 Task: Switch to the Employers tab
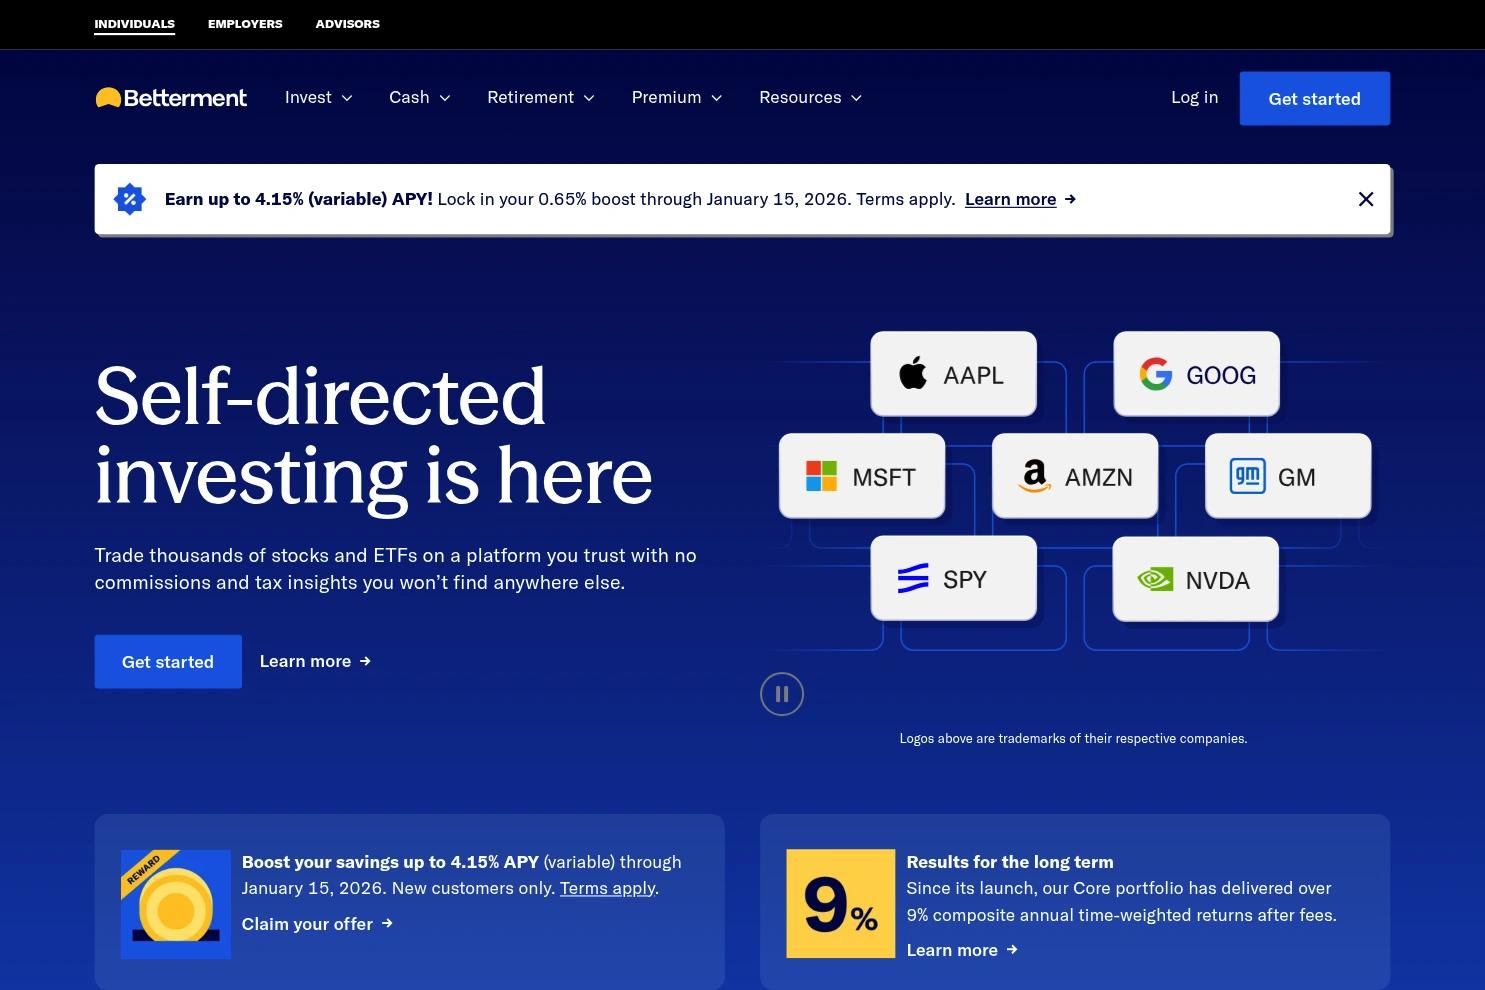[245, 24]
